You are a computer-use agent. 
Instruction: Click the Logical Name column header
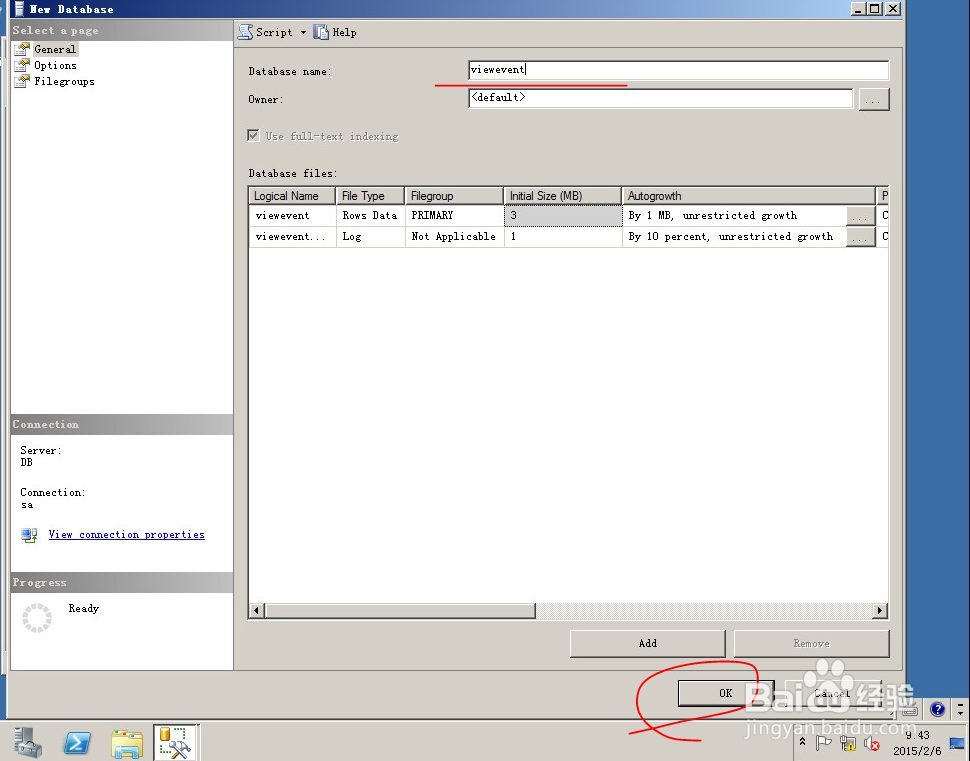292,196
